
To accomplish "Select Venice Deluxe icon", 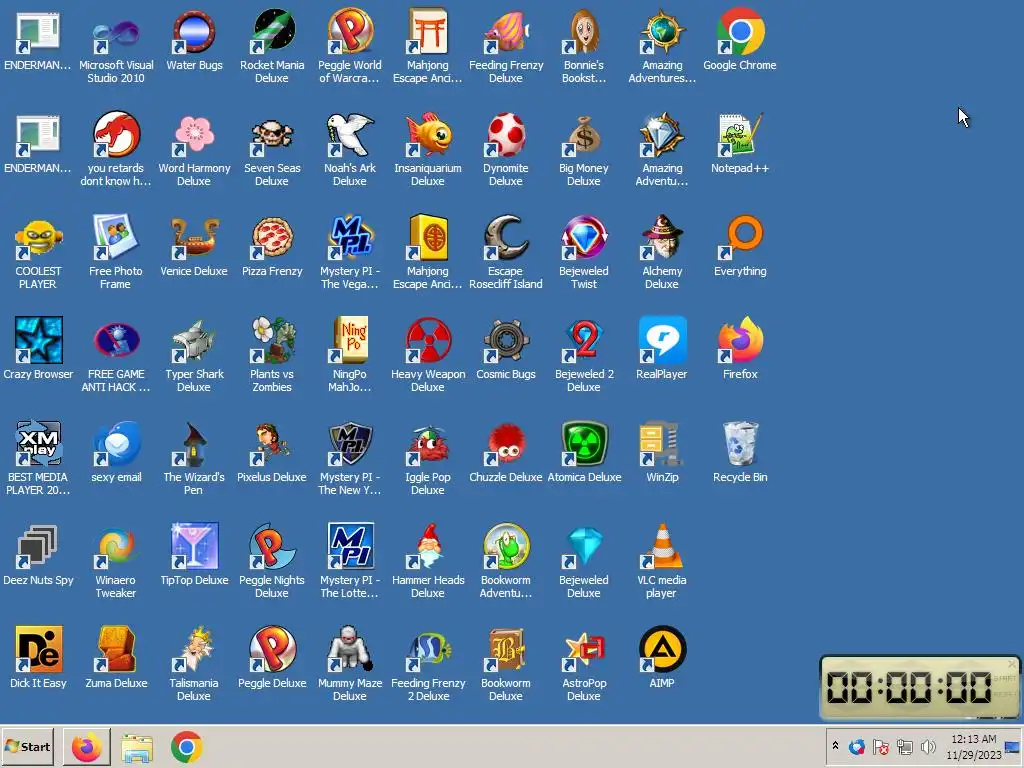I will tap(194, 239).
